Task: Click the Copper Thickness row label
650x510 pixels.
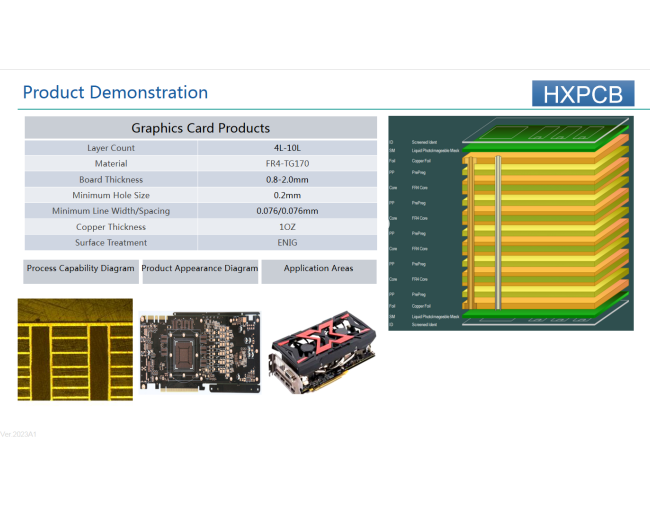Action: point(111,227)
